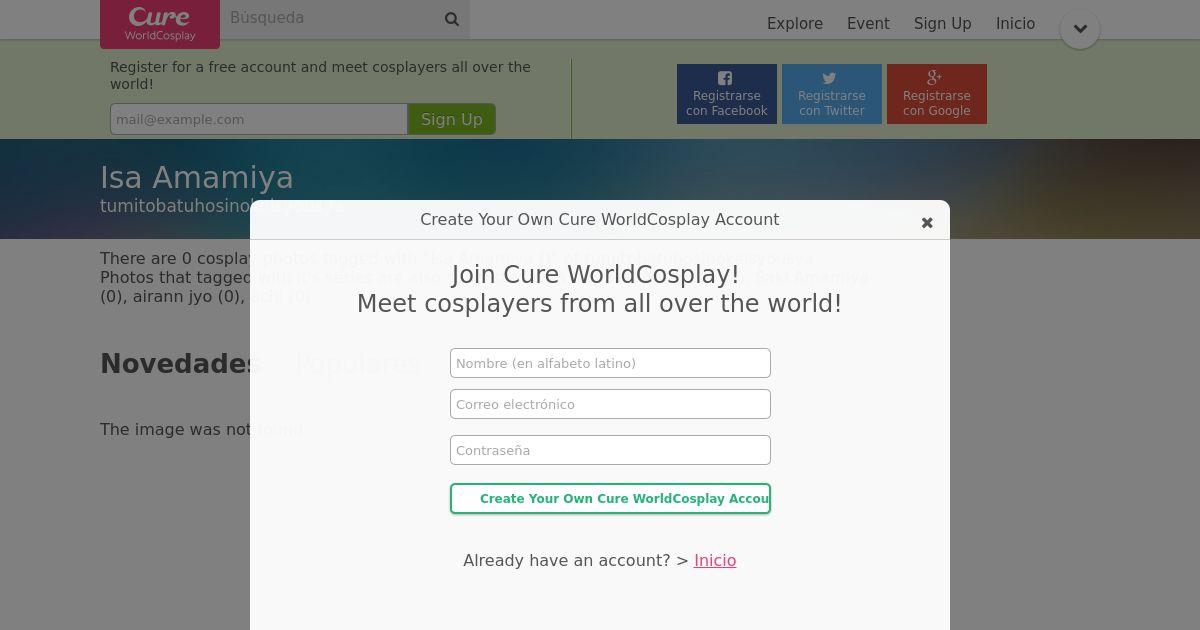This screenshot has height=630, width=1200.
Task: Click the search magnifier icon
Action: (452, 19)
